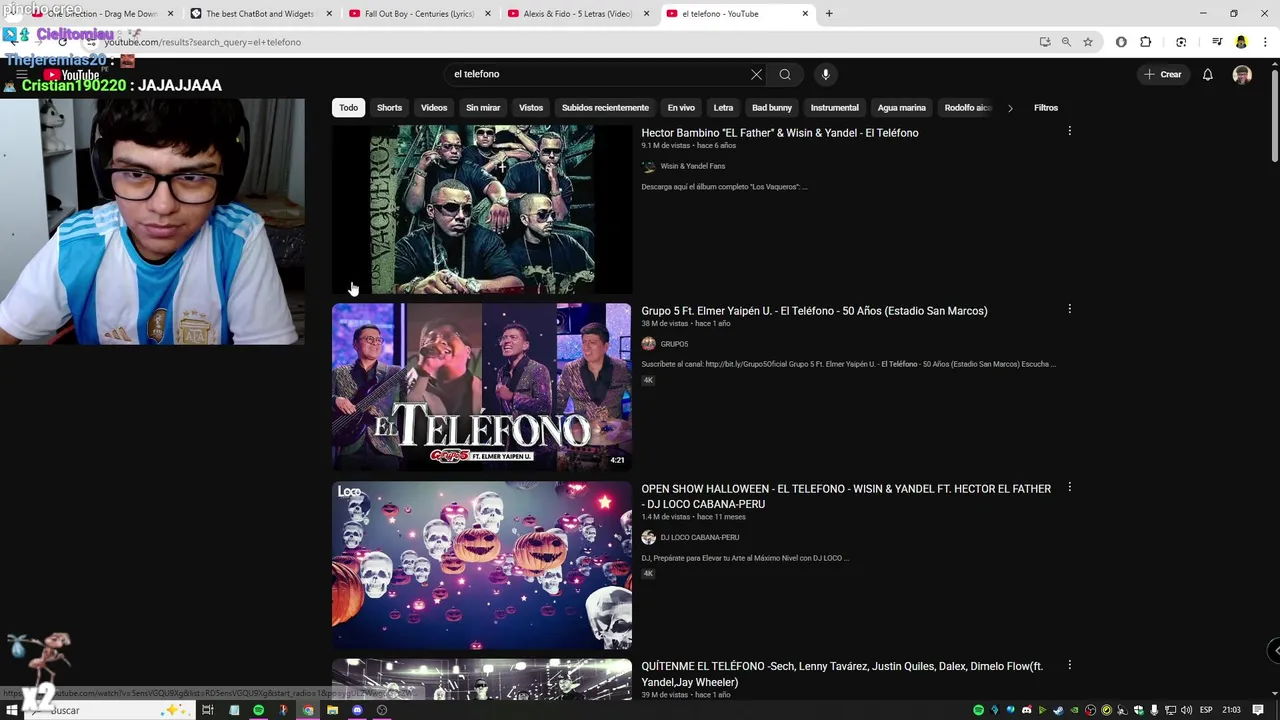Image resolution: width=1280 pixels, height=720 pixels.
Task: Select the Todo filter chip
Action: [348, 108]
